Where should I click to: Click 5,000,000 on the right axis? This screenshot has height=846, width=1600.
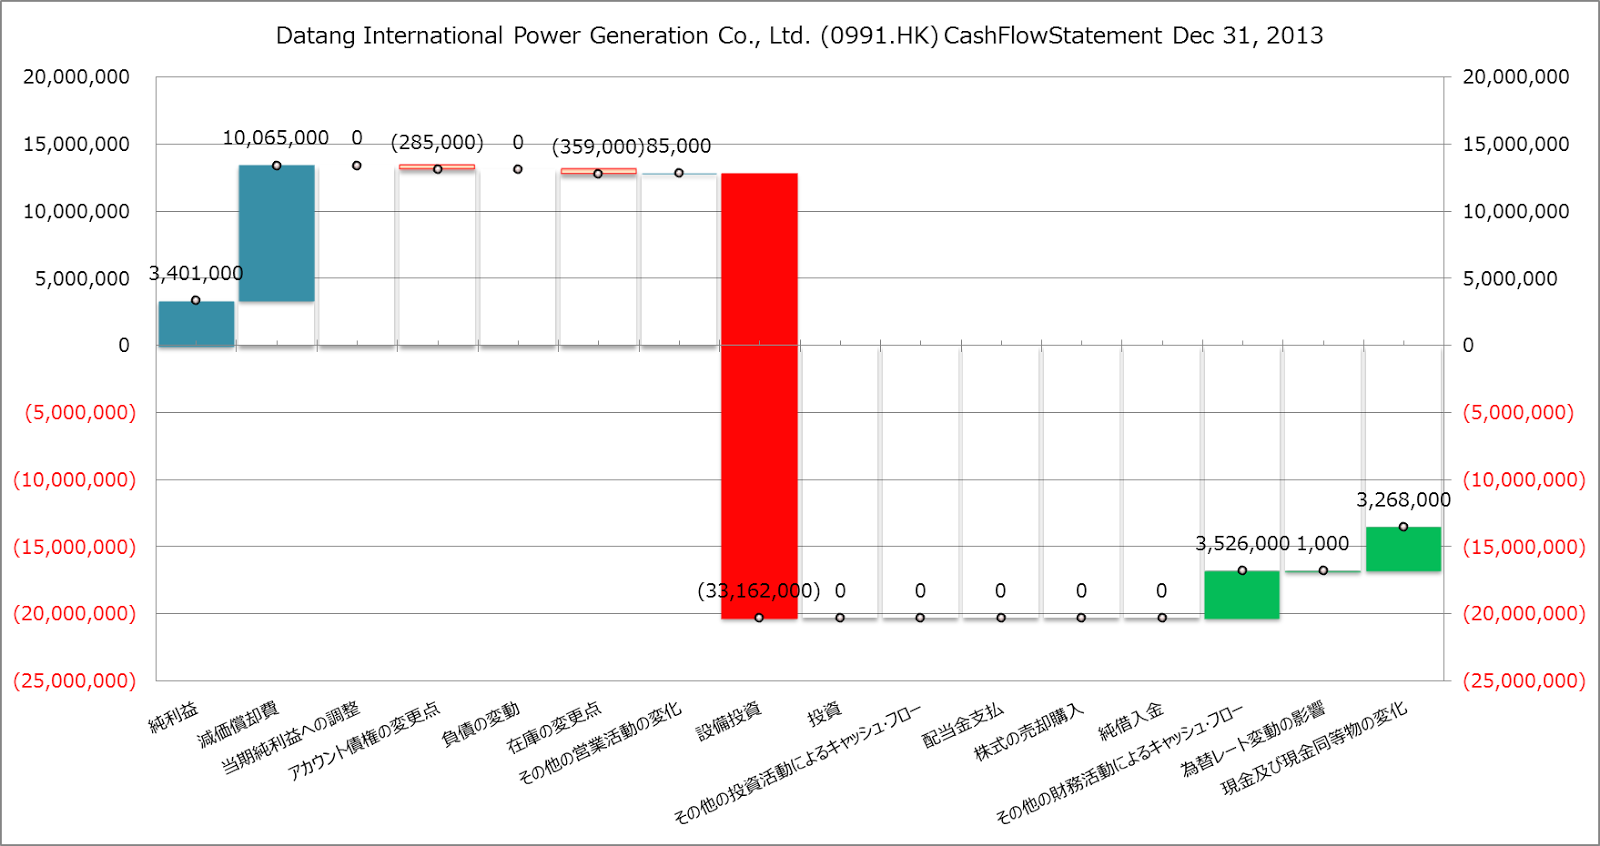click(1510, 278)
